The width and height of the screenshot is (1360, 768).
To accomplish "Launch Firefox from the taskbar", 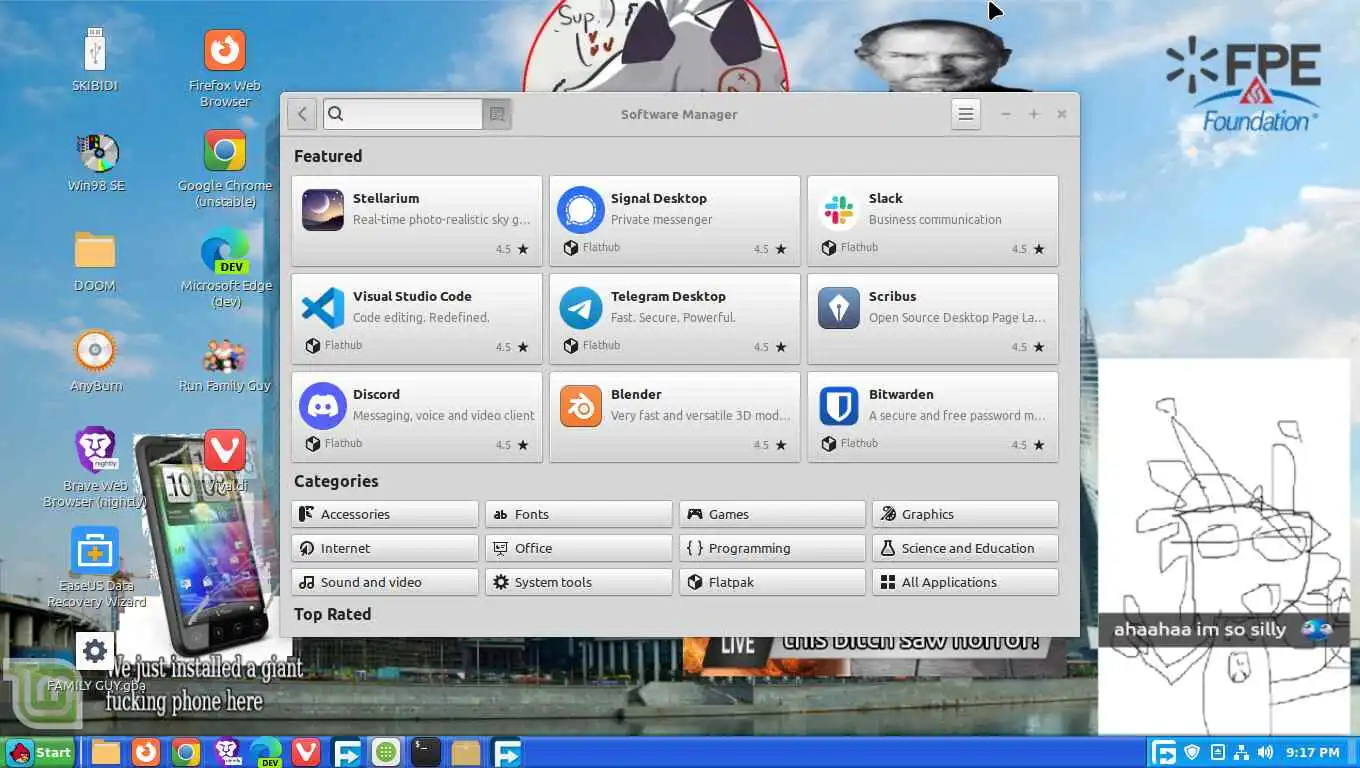I will click(146, 752).
